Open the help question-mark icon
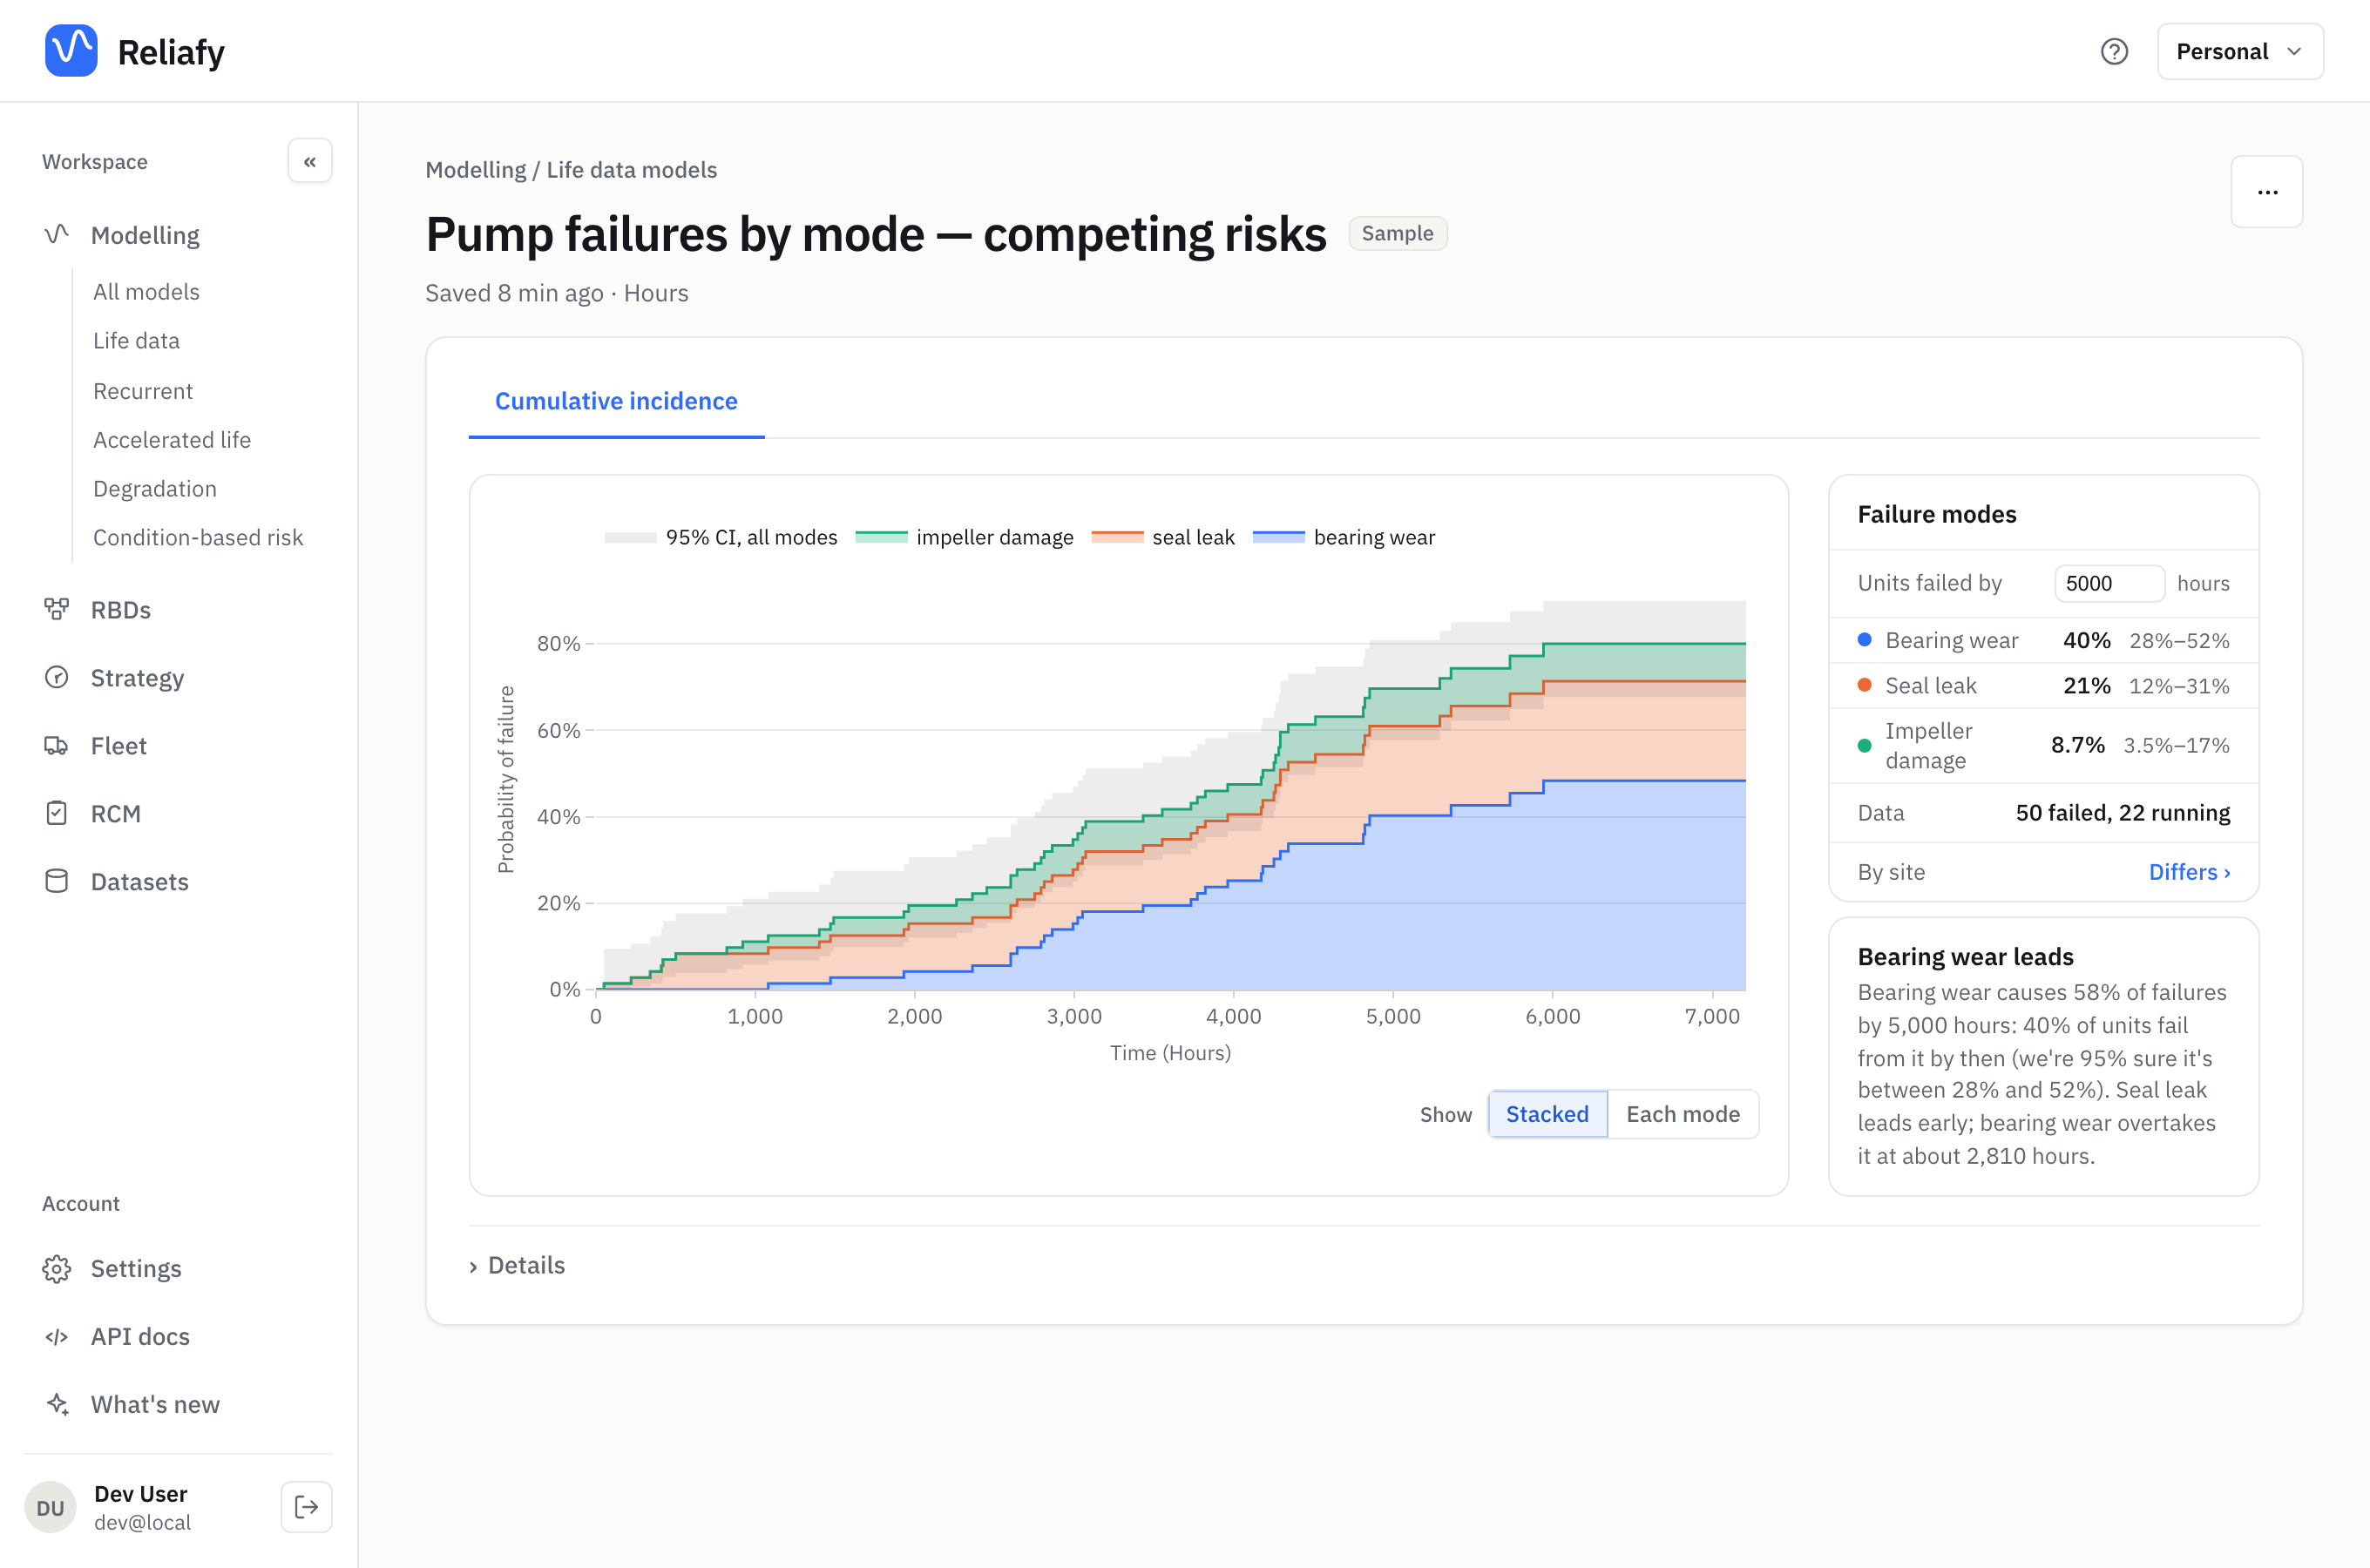 (x=2114, y=51)
